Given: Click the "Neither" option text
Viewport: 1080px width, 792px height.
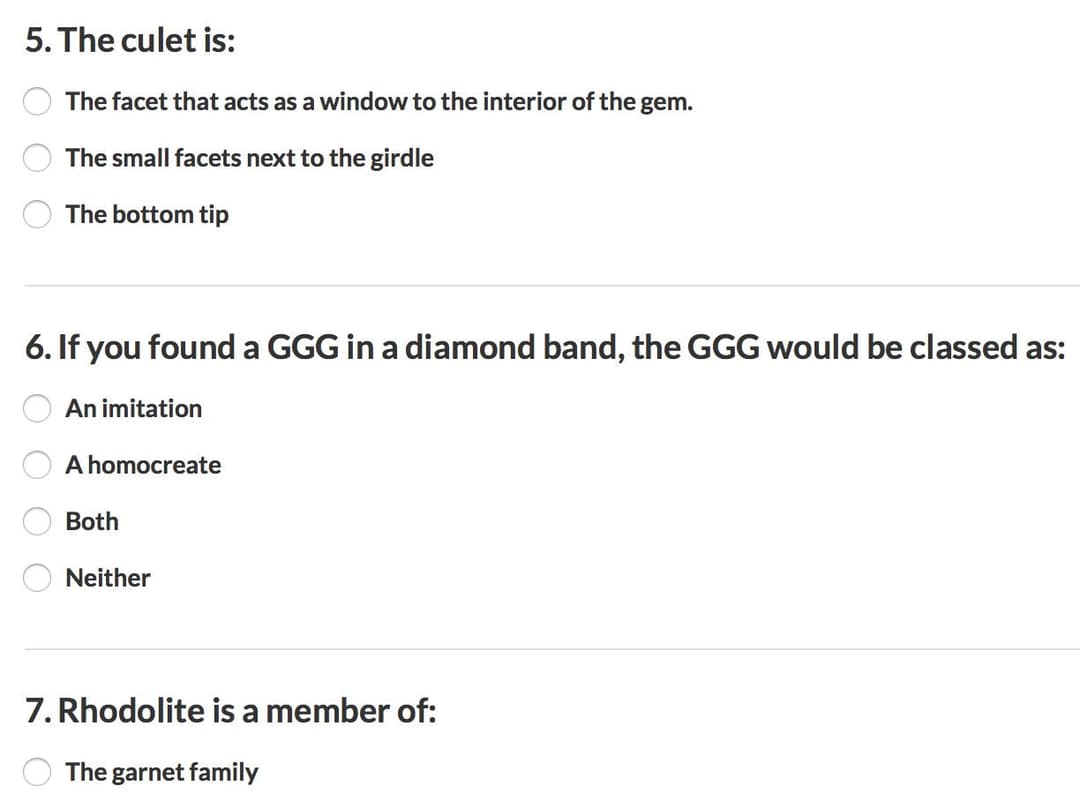Looking at the screenshot, I should (x=106, y=577).
